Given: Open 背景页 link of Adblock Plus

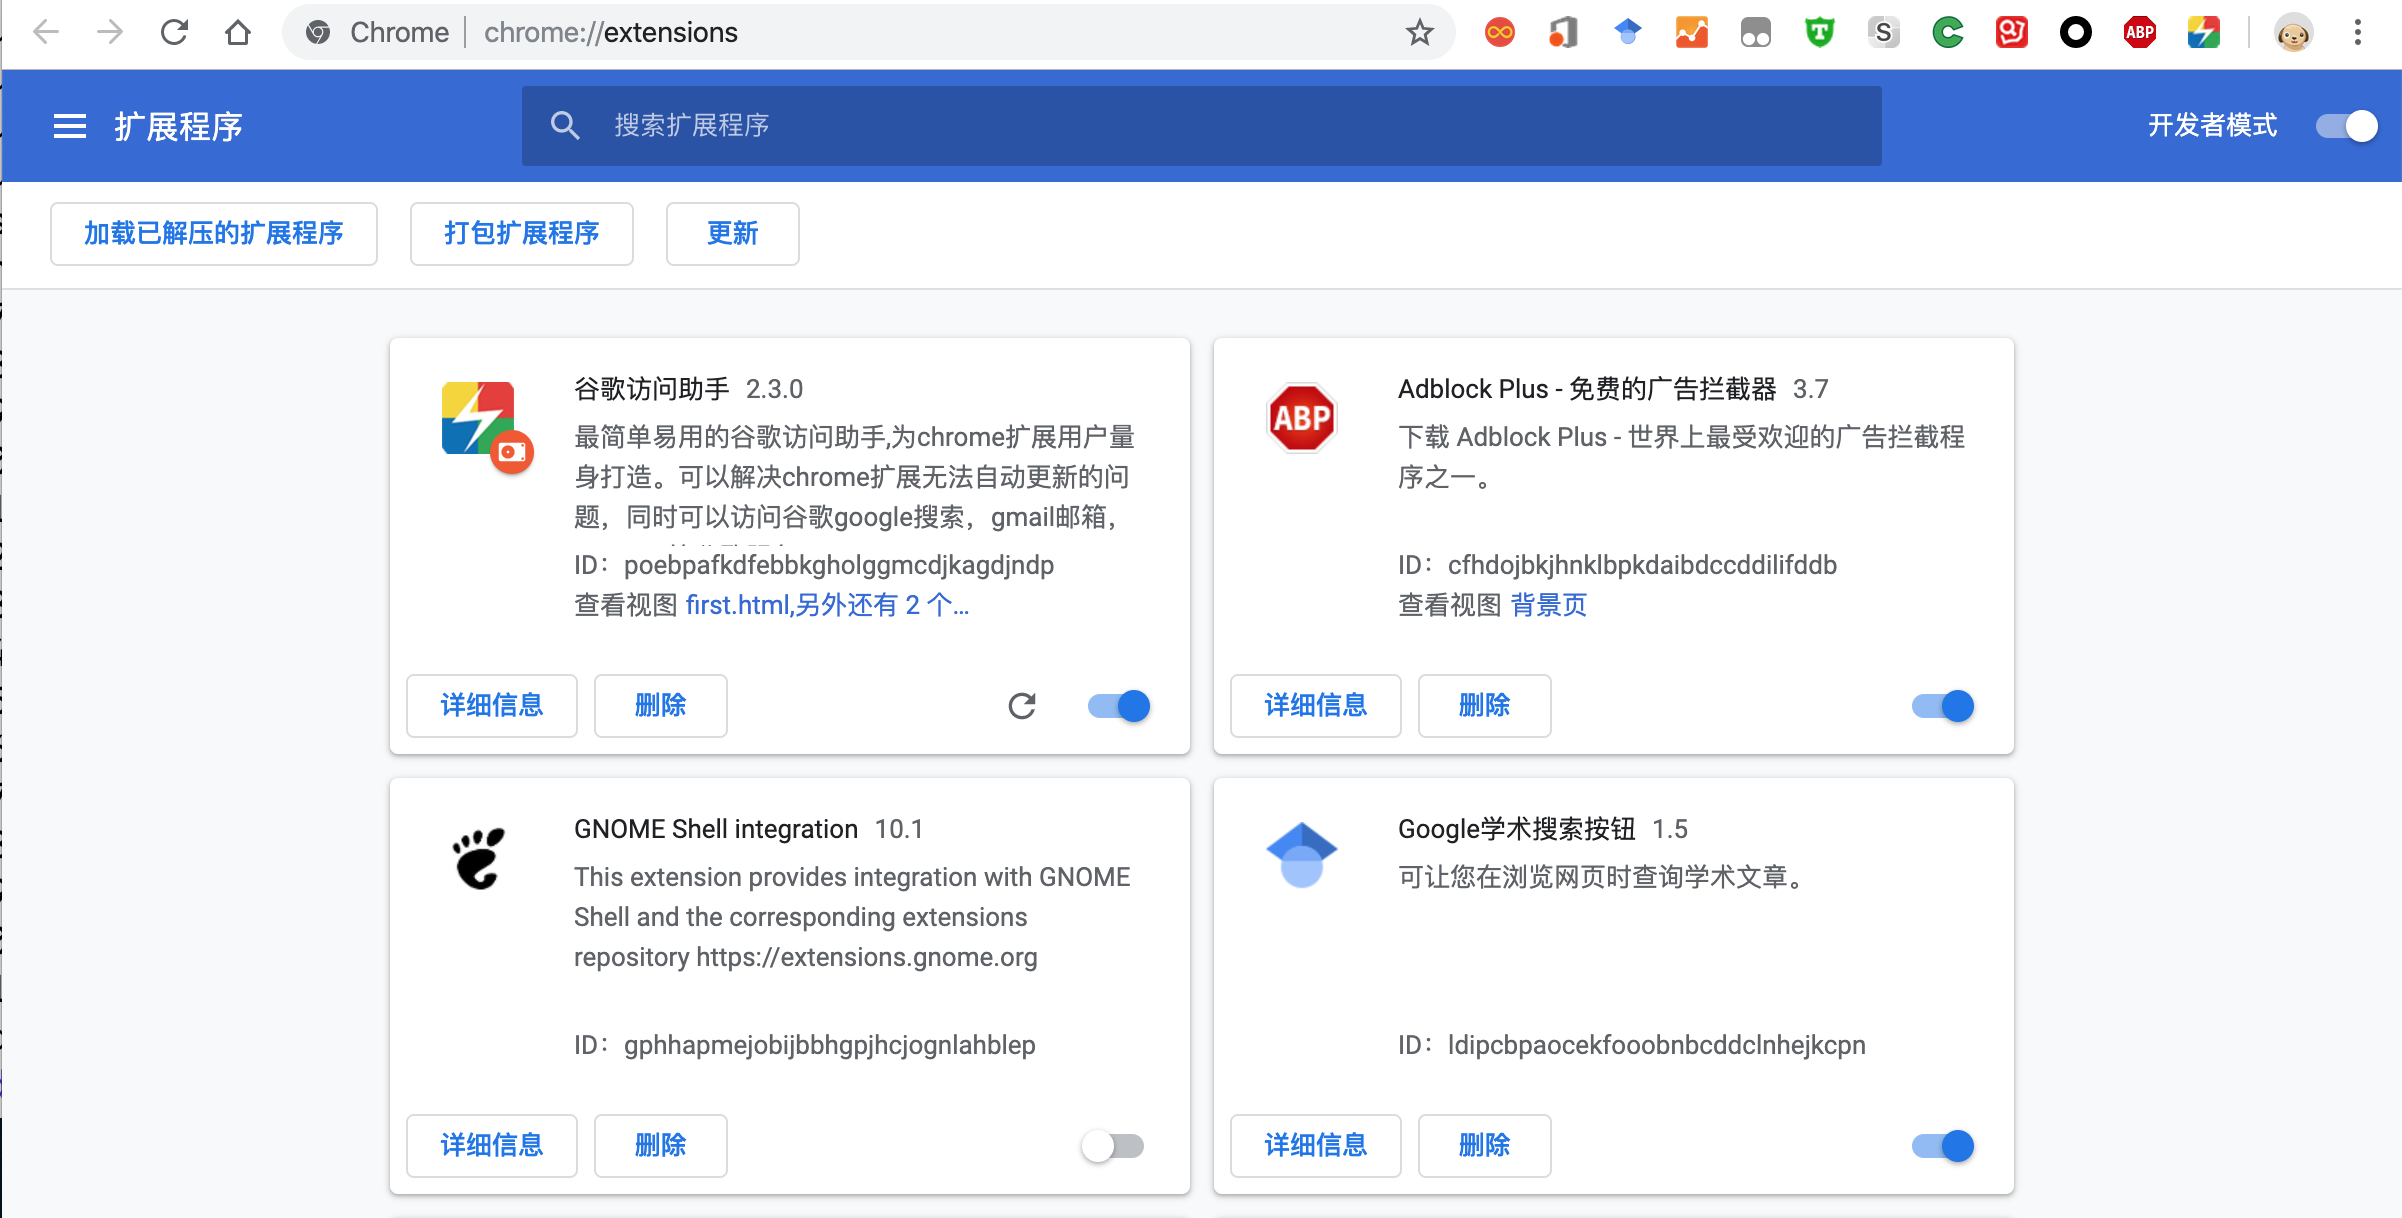Looking at the screenshot, I should point(1548,605).
